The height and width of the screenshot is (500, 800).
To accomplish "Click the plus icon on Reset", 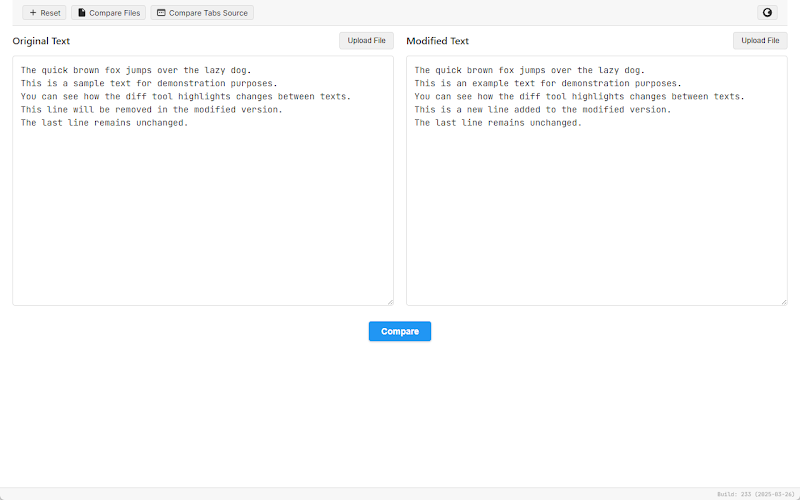I will (x=33, y=13).
